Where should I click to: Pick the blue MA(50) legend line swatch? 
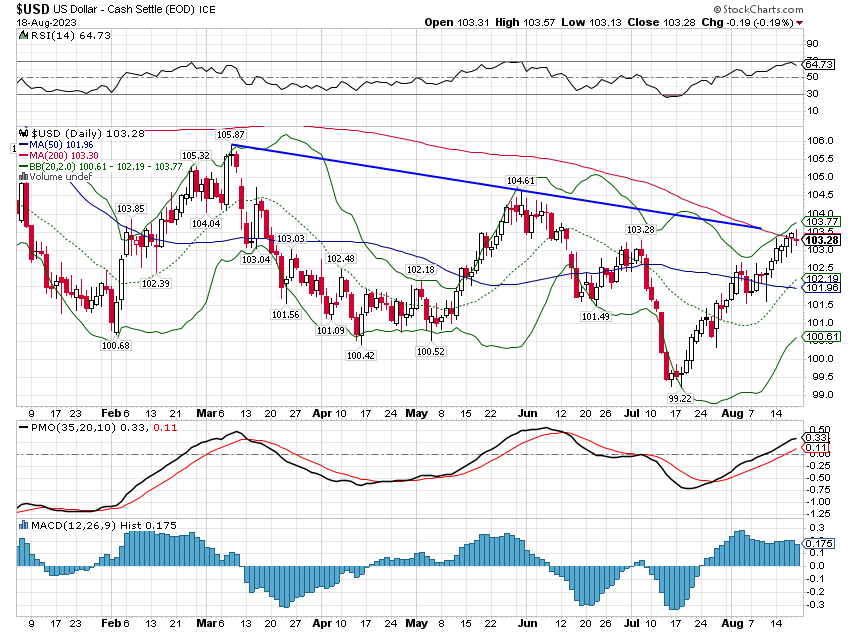23,145
